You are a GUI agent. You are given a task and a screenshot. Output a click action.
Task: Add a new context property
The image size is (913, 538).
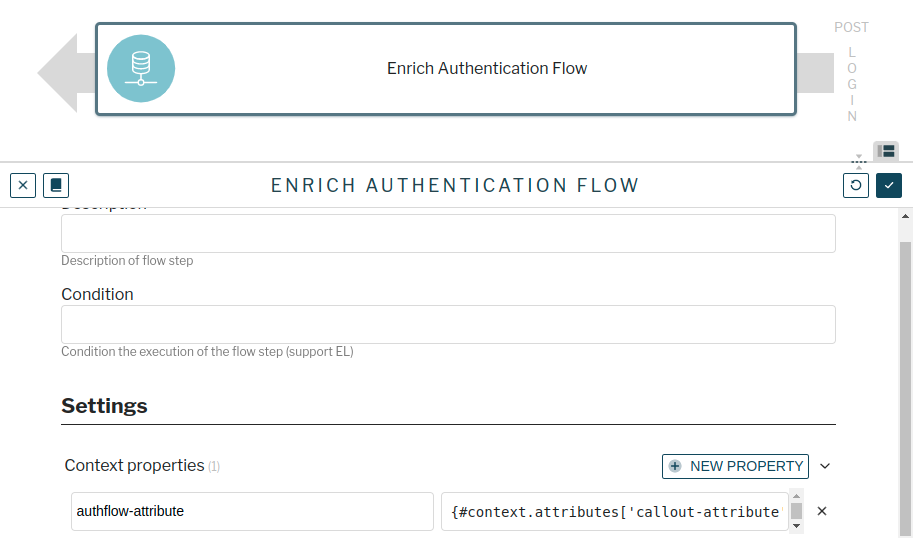735,466
